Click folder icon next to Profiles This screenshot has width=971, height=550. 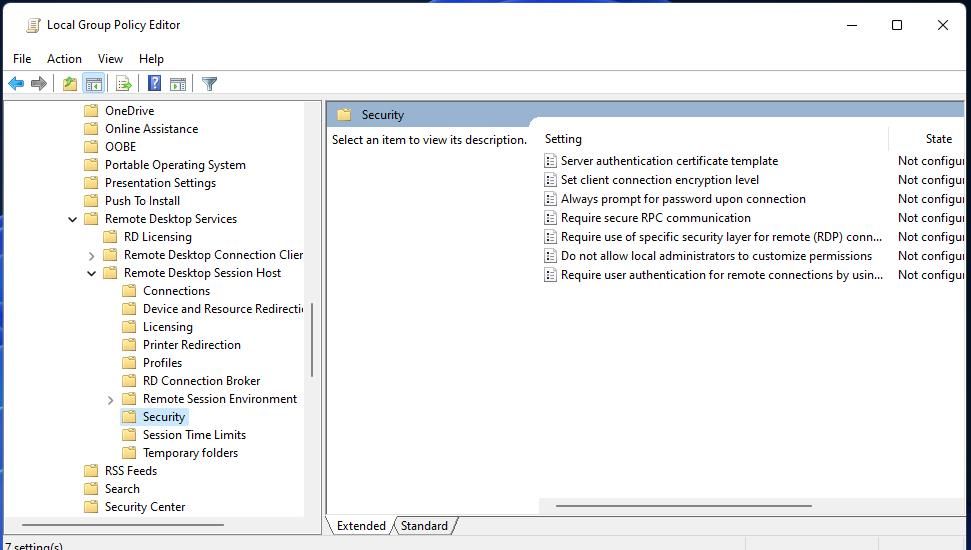[129, 362]
